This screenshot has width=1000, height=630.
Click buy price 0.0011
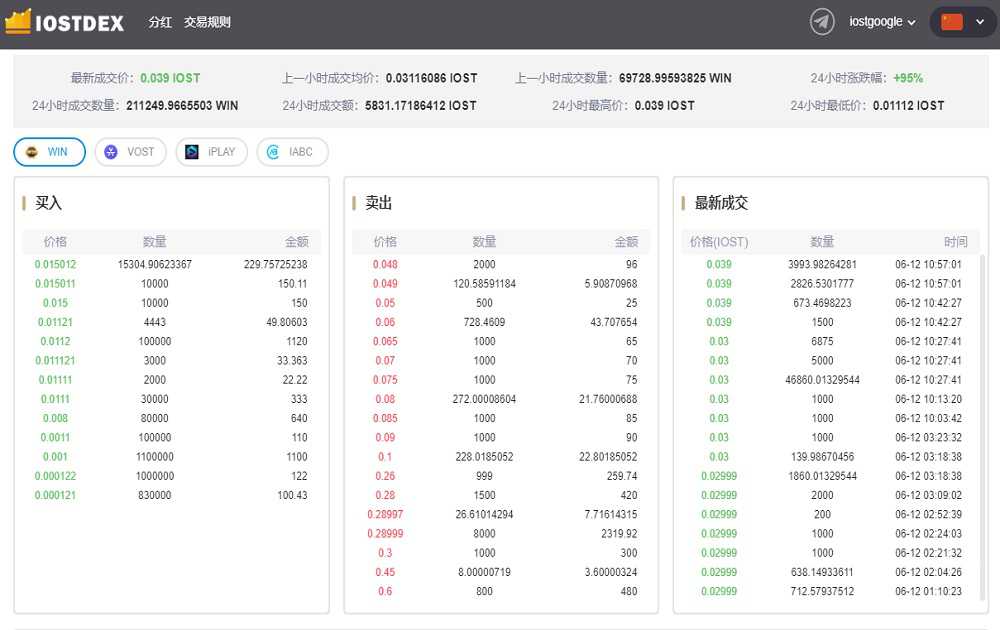coord(55,437)
